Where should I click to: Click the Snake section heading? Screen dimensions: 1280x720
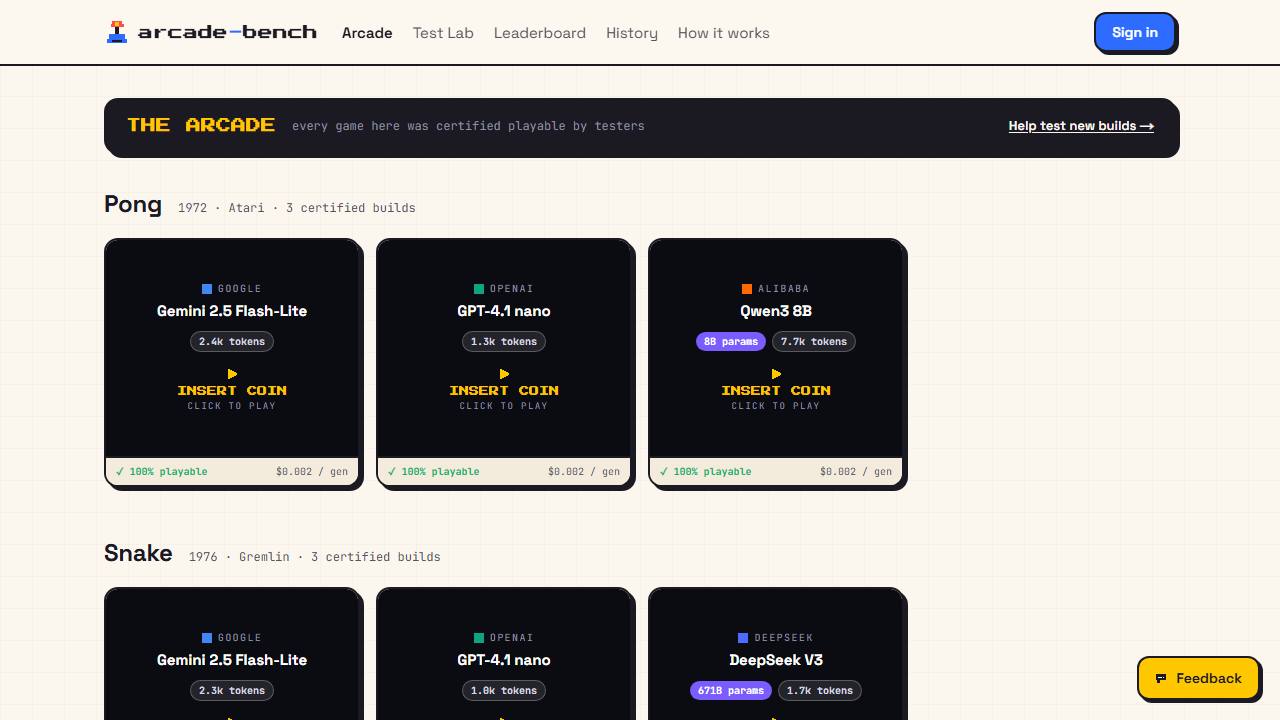pos(138,554)
